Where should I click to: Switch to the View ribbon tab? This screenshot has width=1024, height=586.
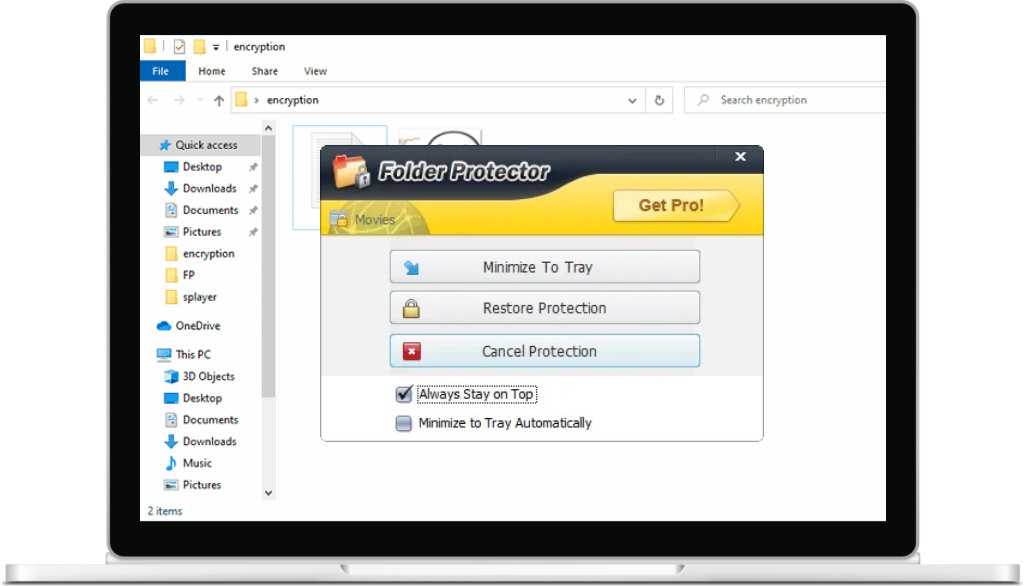315,71
